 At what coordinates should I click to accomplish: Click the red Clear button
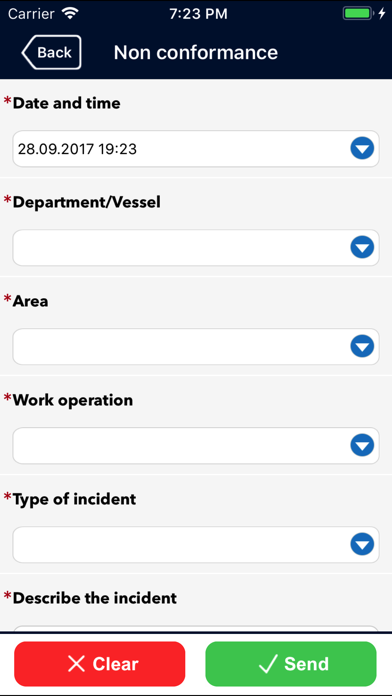(99, 664)
